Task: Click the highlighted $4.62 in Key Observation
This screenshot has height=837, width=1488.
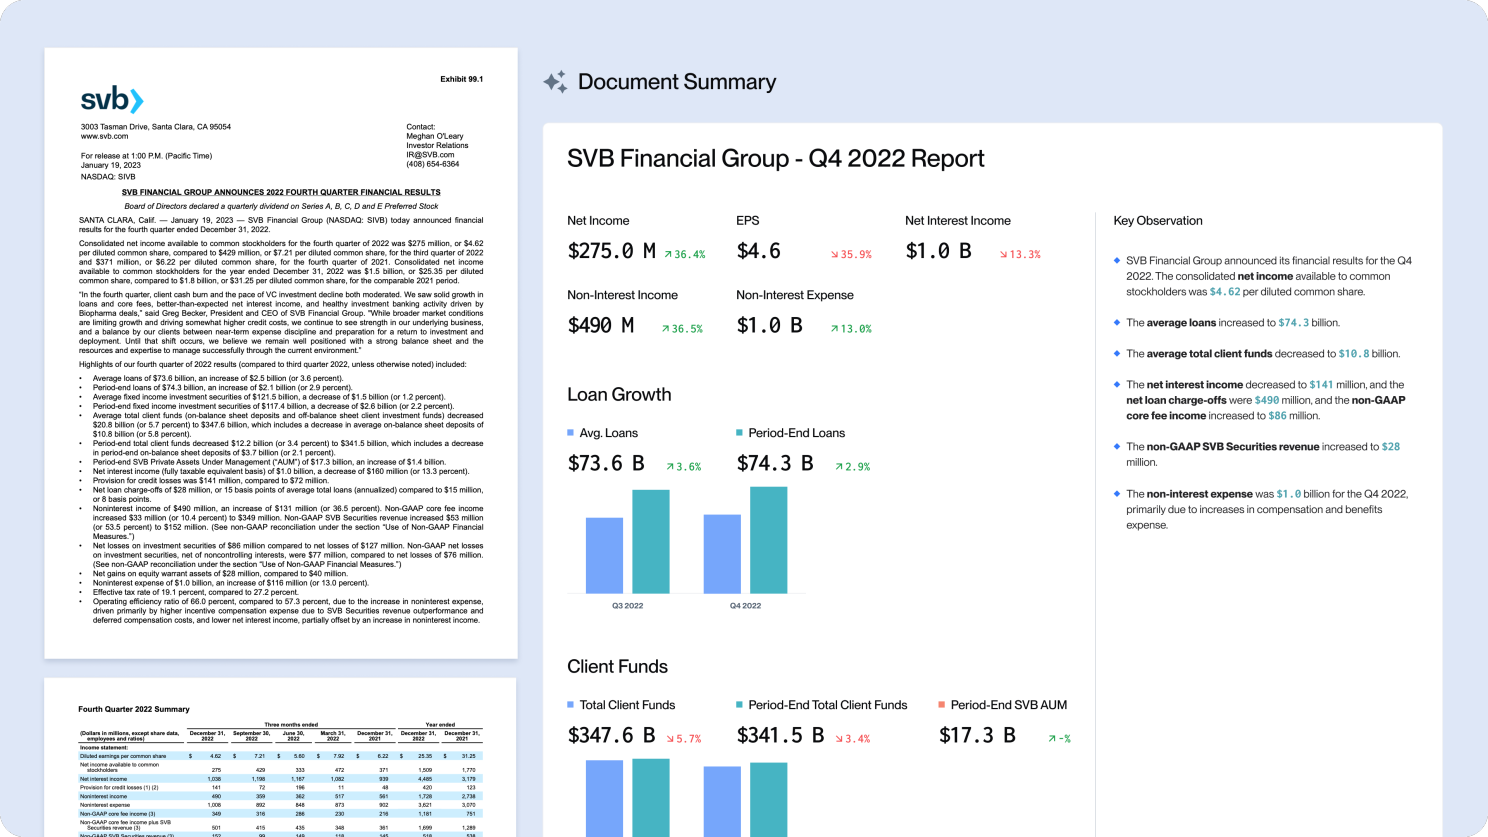Action: click(1225, 292)
